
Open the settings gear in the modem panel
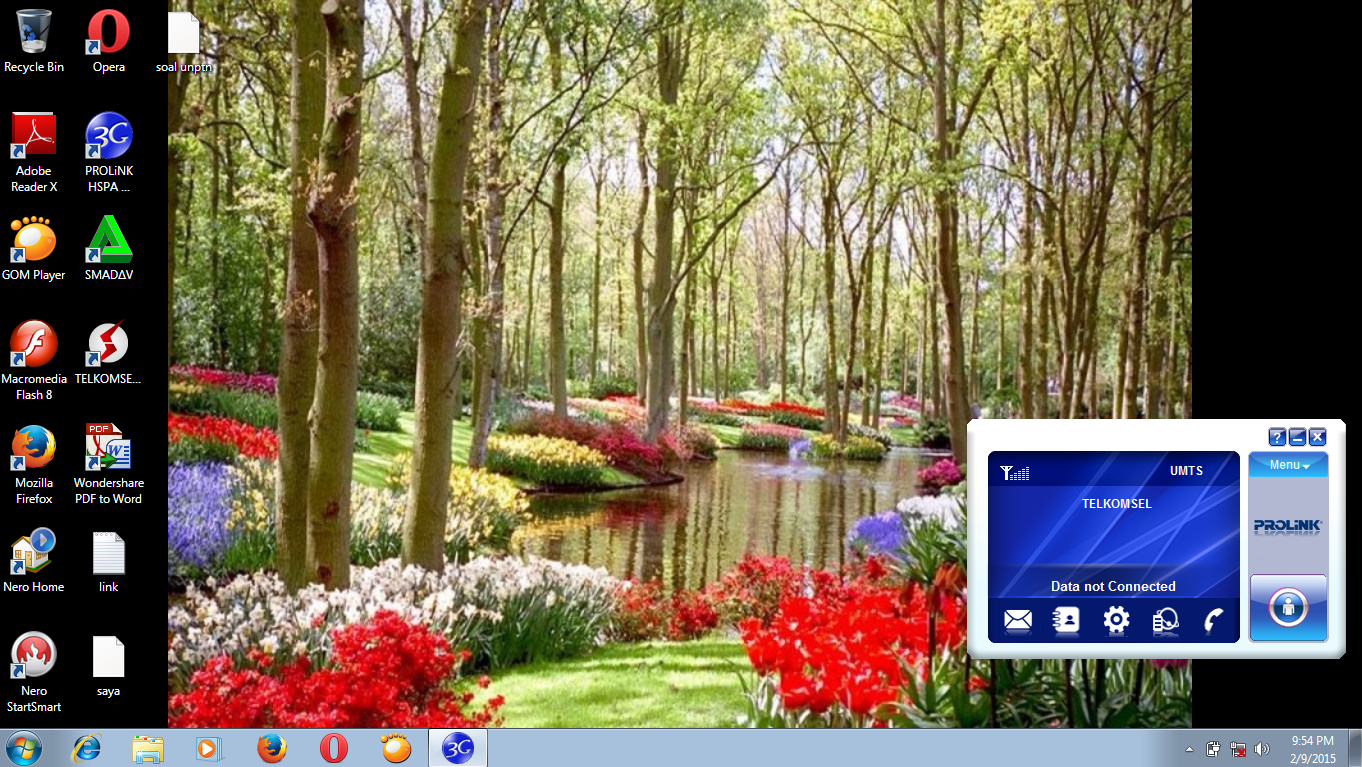point(1115,621)
